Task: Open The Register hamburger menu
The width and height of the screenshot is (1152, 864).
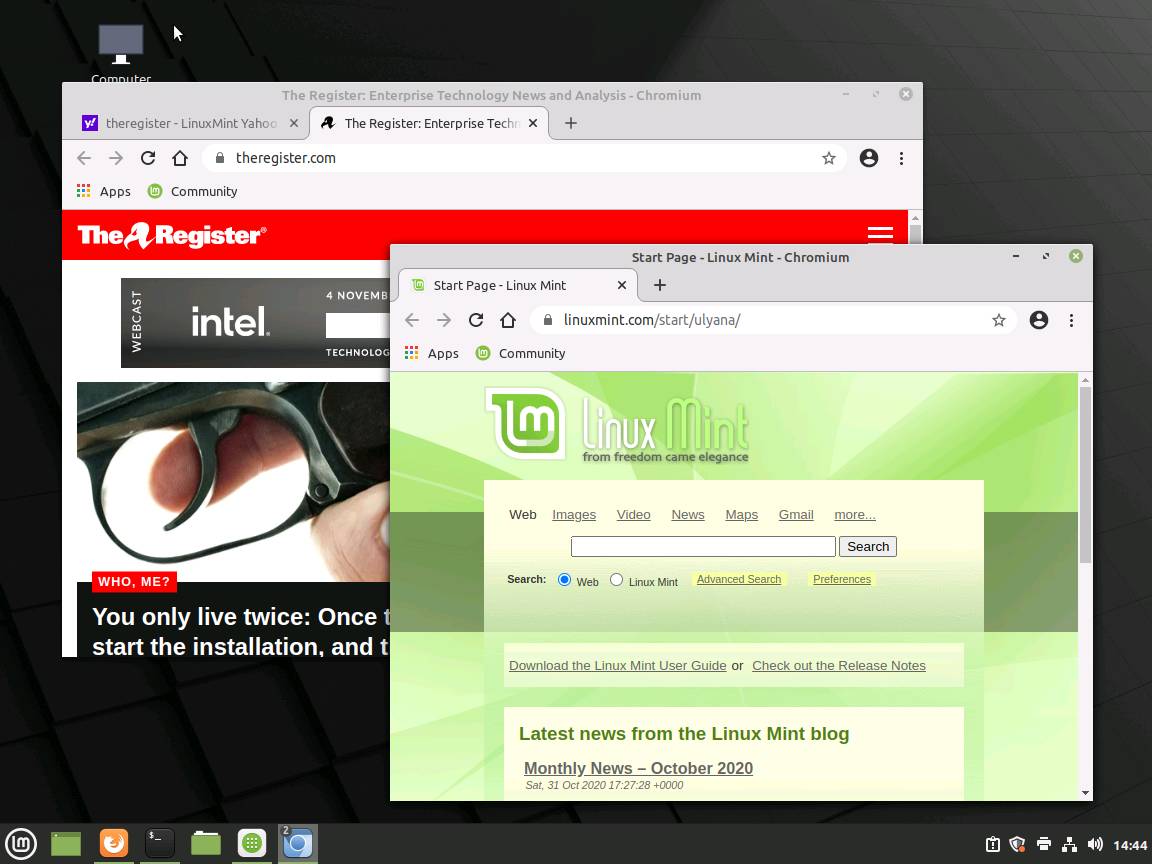Action: coord(880,235)
